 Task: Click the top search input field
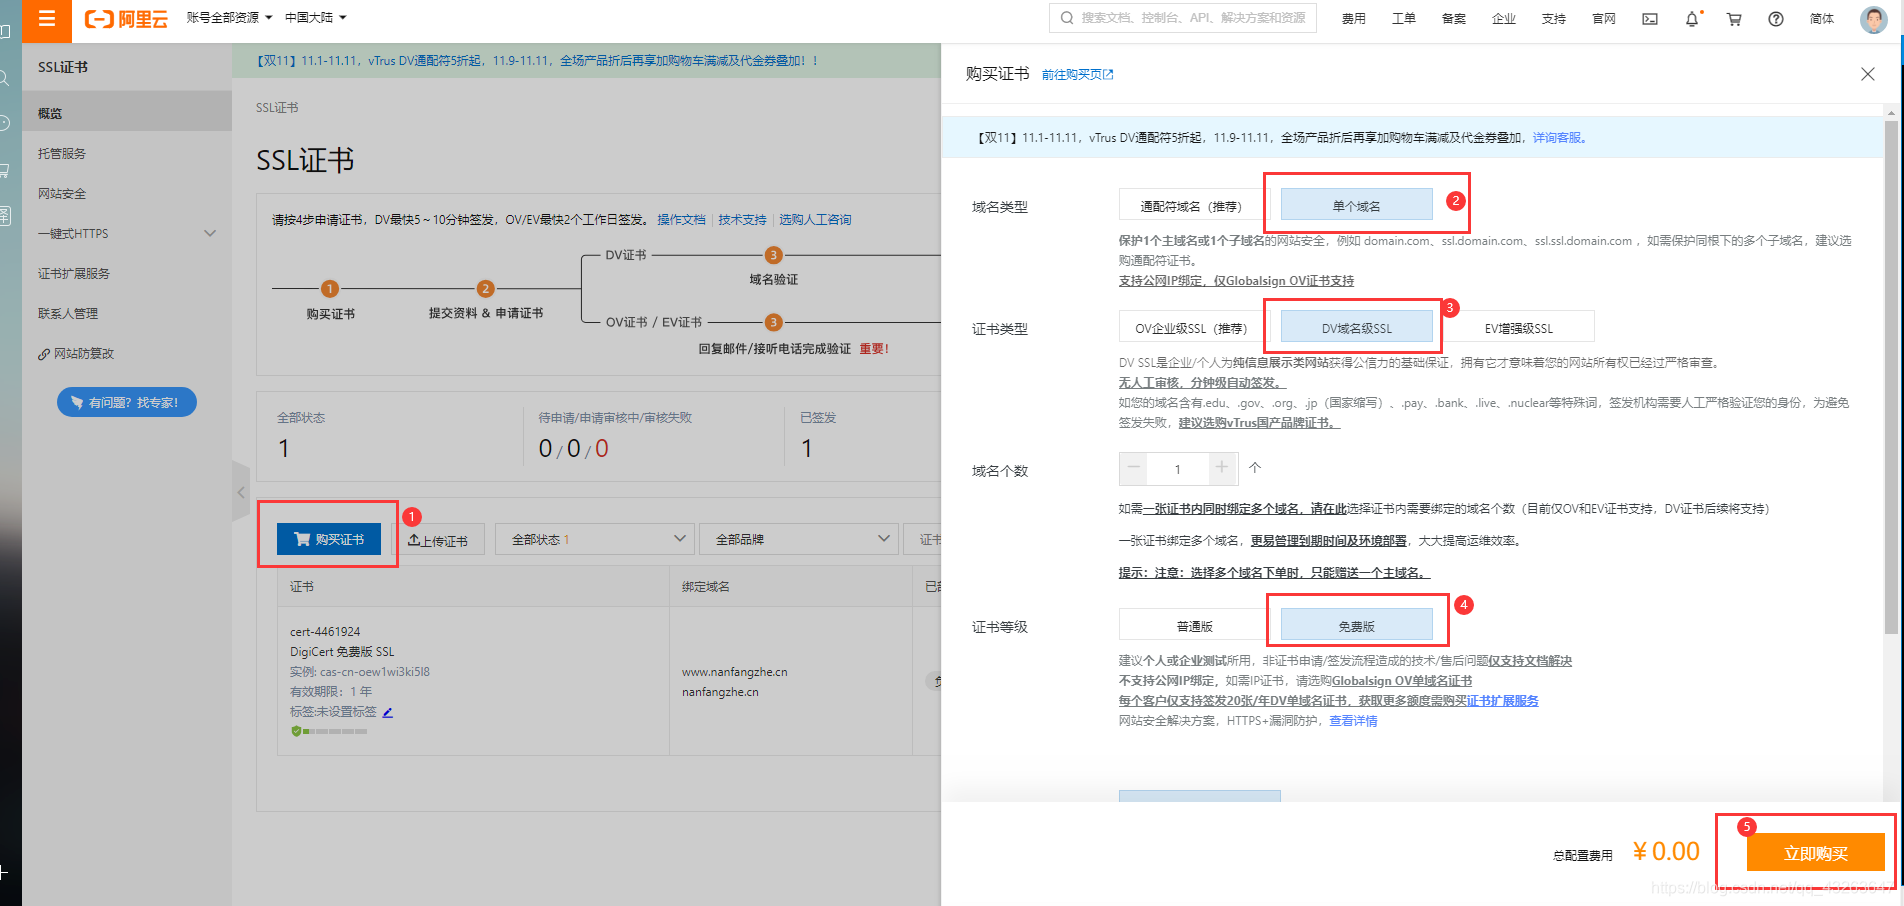(1182, 18)
